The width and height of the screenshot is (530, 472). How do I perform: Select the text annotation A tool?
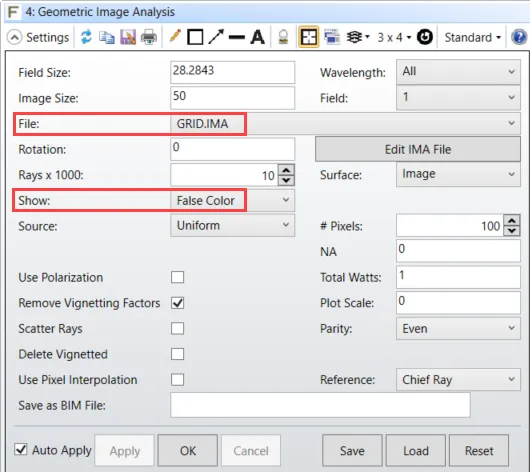[x=257, y=37]
